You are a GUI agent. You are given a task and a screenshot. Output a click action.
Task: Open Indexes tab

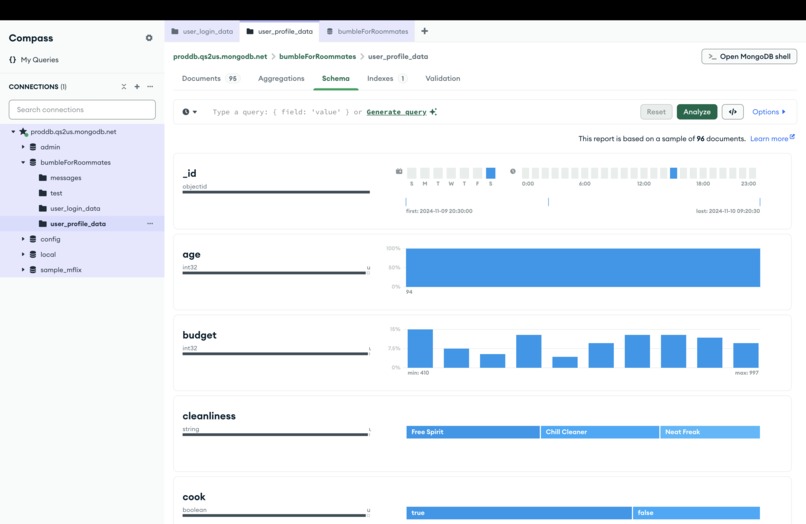click(387, 79)
